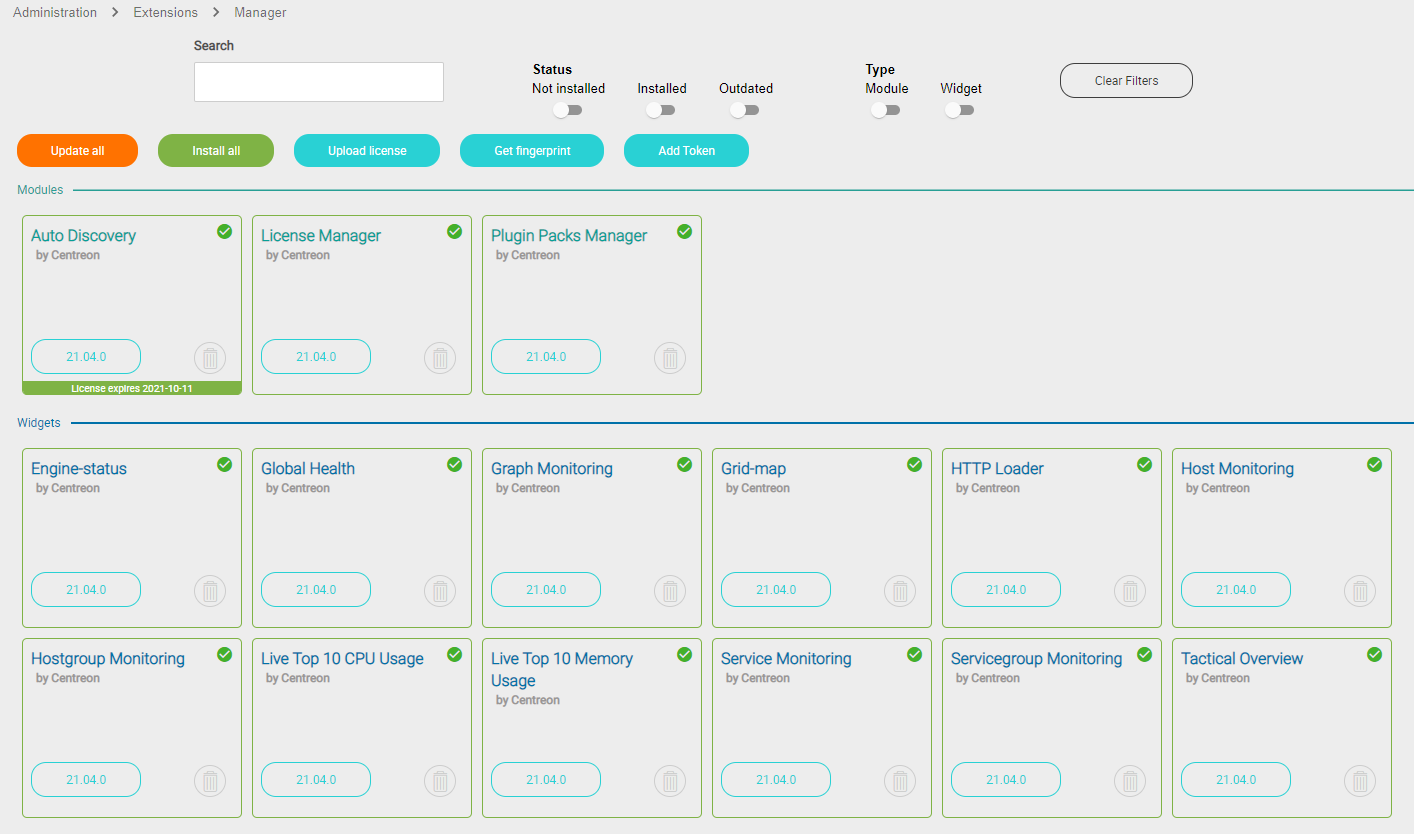Click License Manager version 21.04.0 button
The width and height of the screenshot is (1414, 834).
[x=316, y=357]
